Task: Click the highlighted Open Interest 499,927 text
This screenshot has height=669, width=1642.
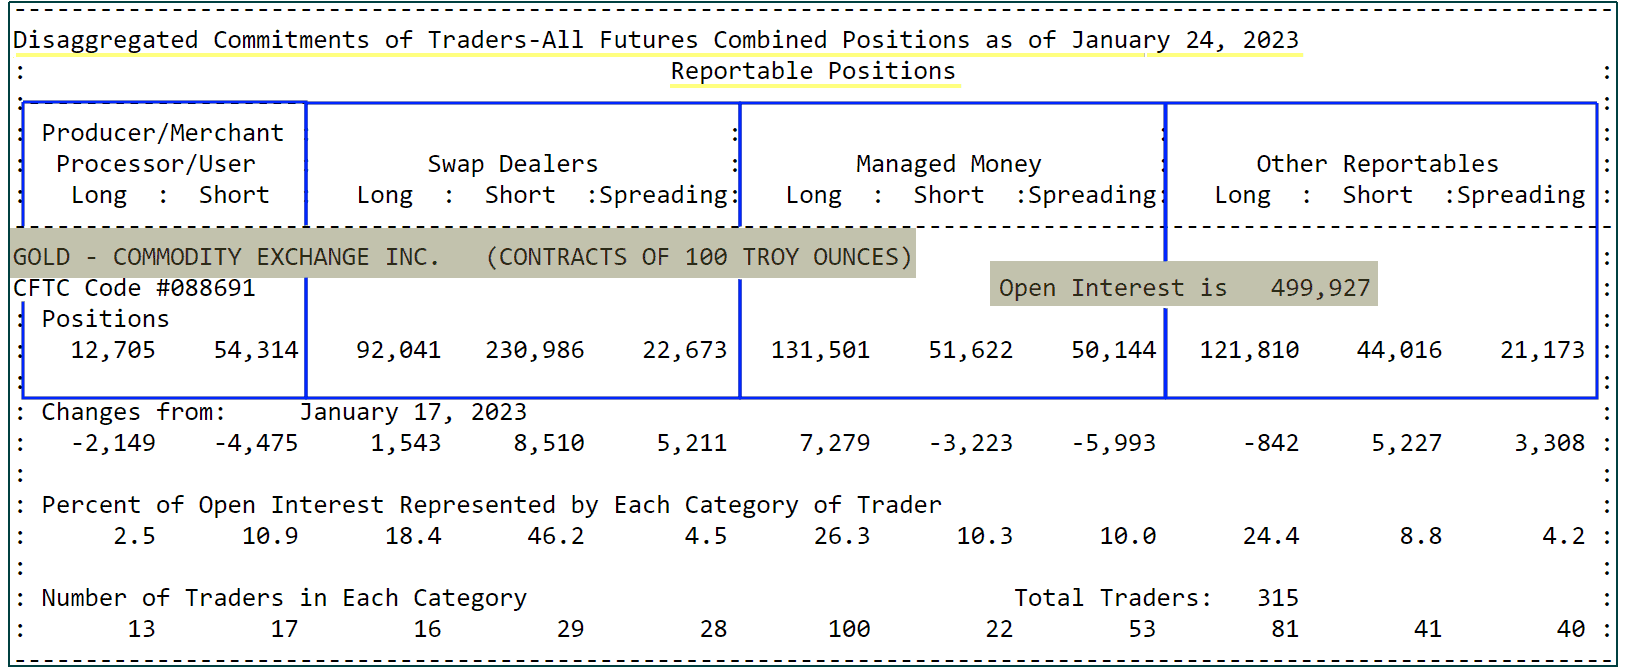Action: click(x=1184, y=288)
